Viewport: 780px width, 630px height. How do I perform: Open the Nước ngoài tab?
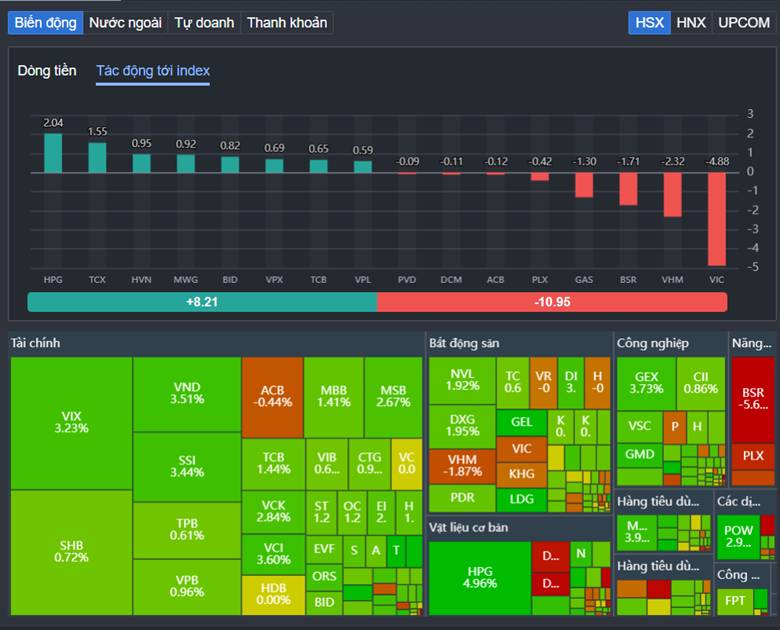(x=125, y=23)
